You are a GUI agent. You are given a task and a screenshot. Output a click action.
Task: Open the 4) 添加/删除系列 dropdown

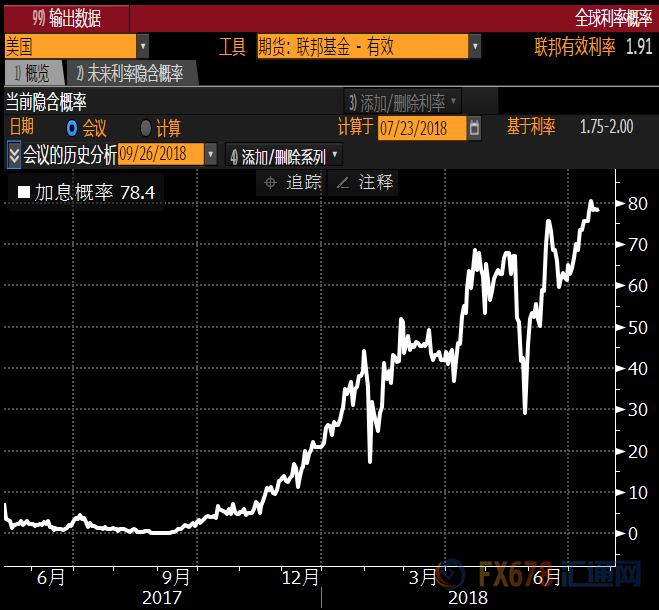(284, 156)
